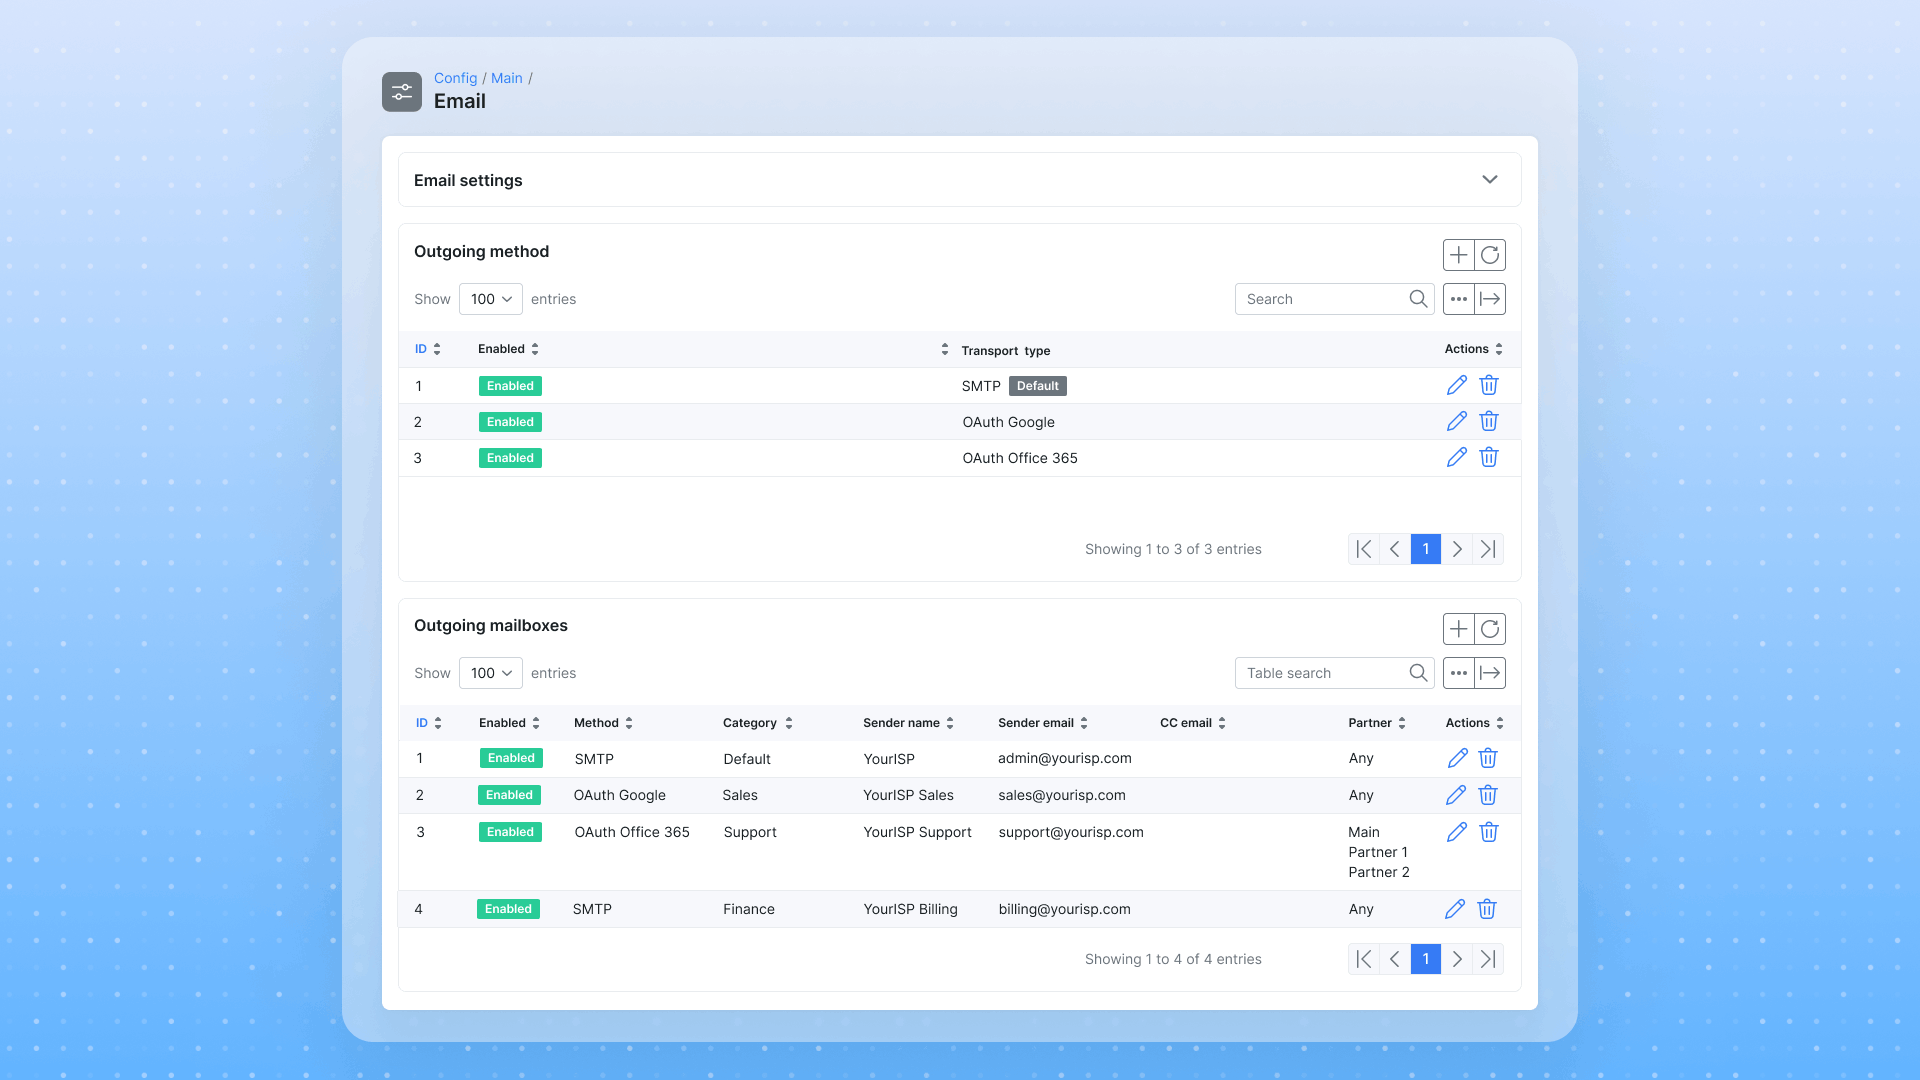Screen dimensions: 1920x1080
Task: Refresh the Outgoing method table
Action: 1490,255
